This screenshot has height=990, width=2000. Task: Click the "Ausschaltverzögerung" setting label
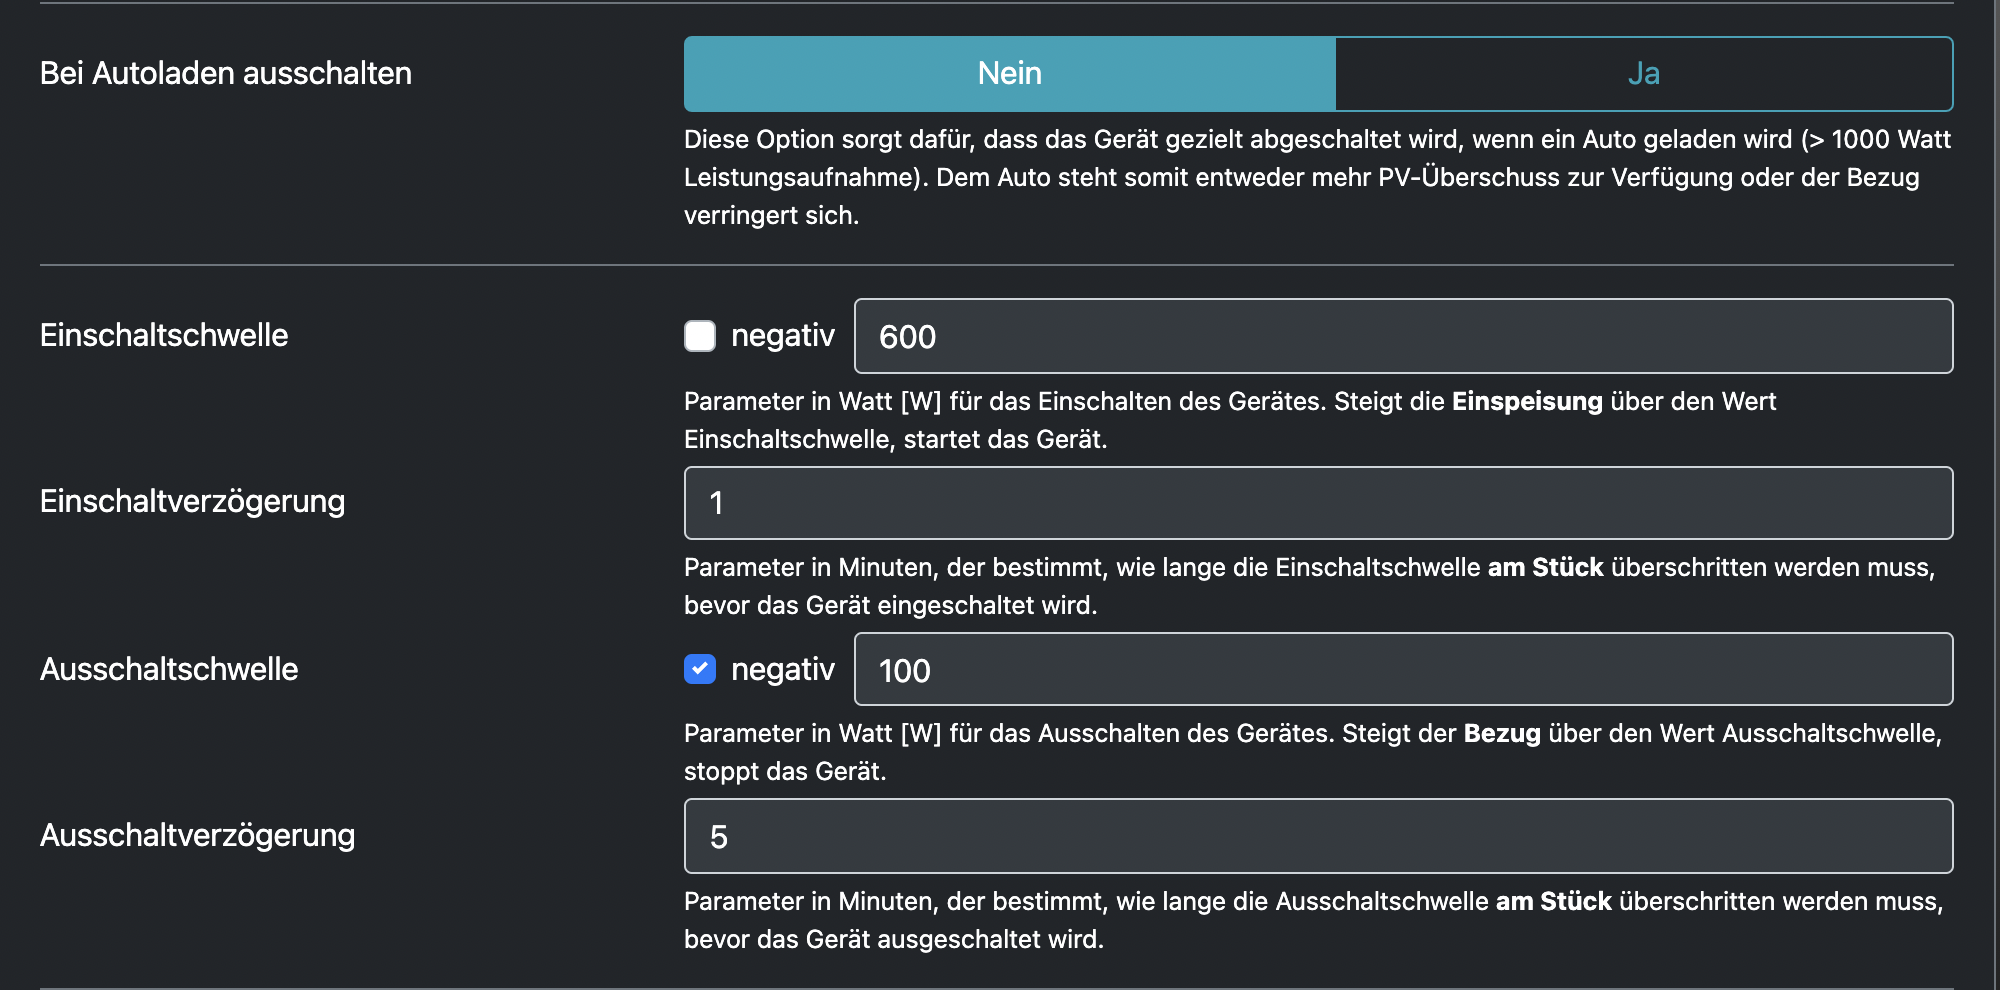(x=197, y=835)
